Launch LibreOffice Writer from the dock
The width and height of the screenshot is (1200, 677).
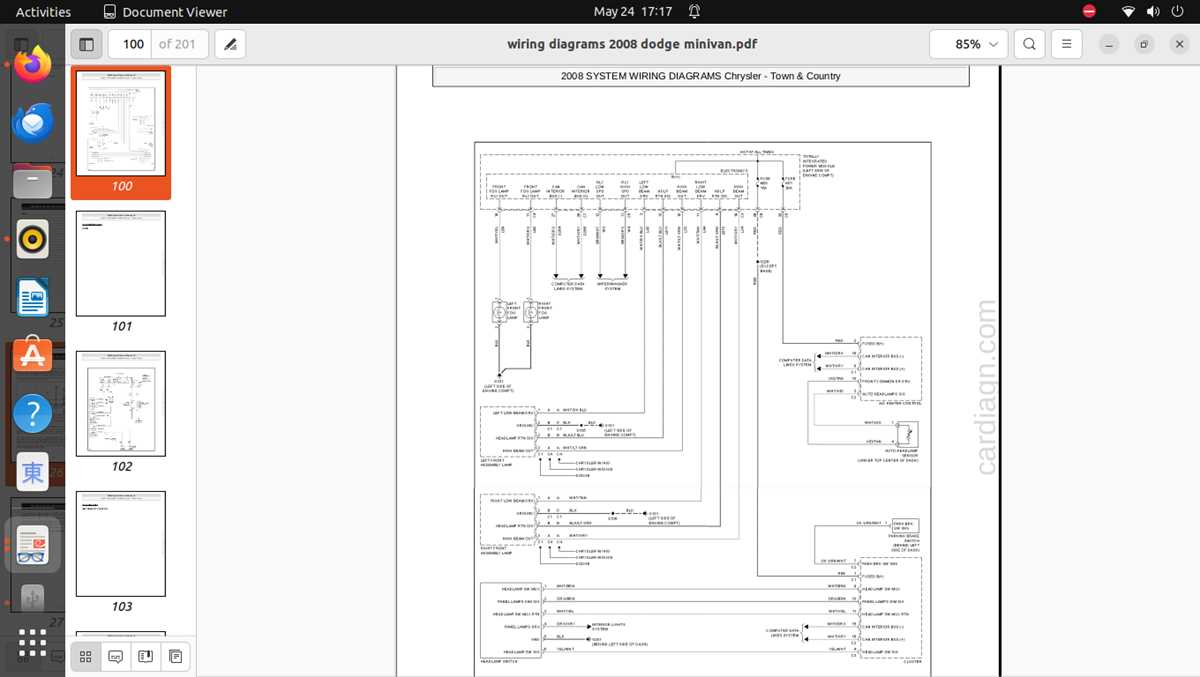(x=32, y=297)
